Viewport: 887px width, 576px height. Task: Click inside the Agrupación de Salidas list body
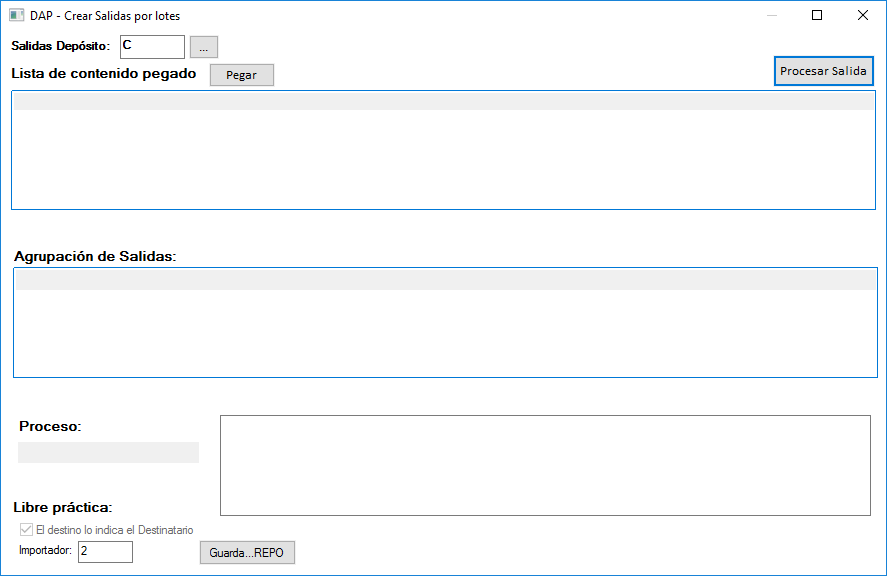click(445, 333)
